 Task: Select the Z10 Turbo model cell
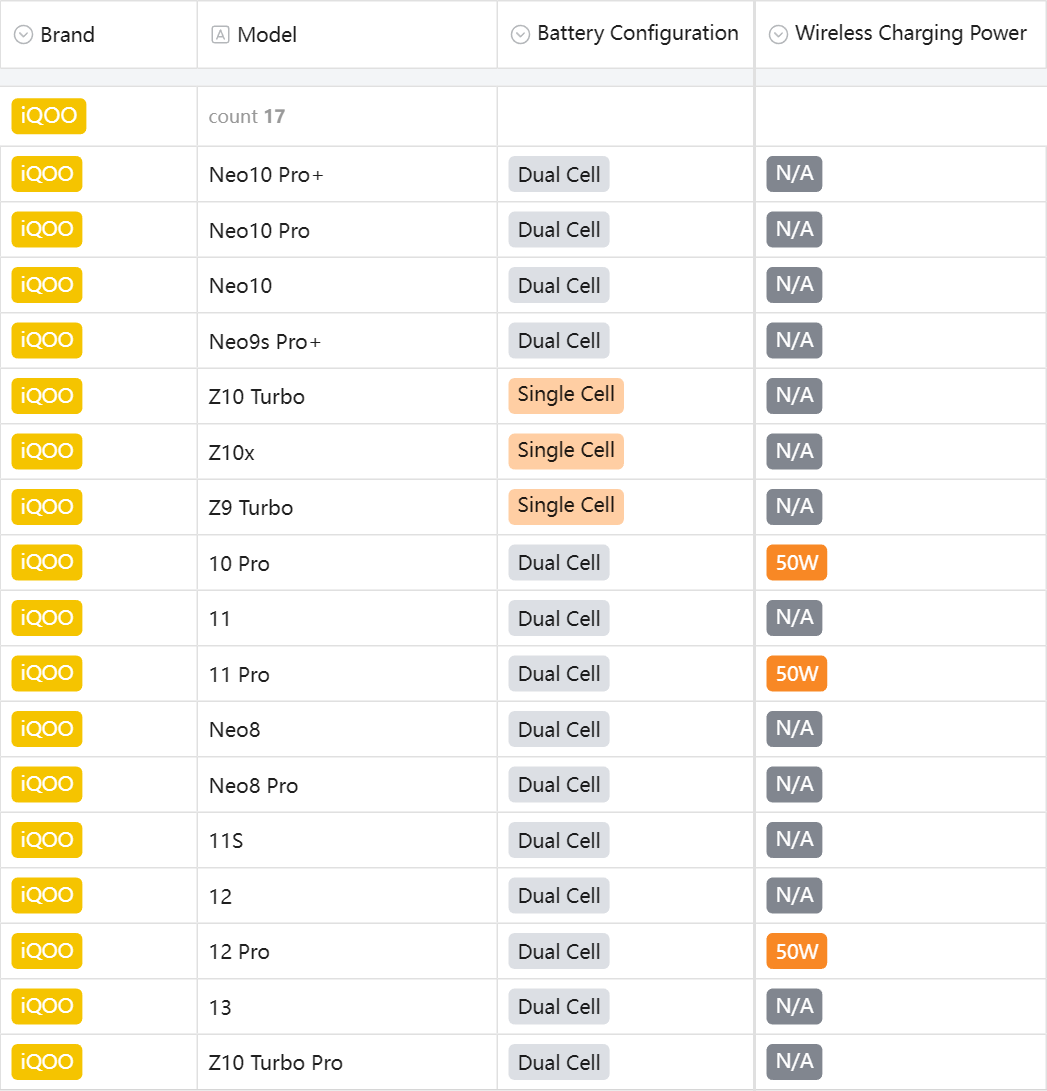[x=347, y=396]
